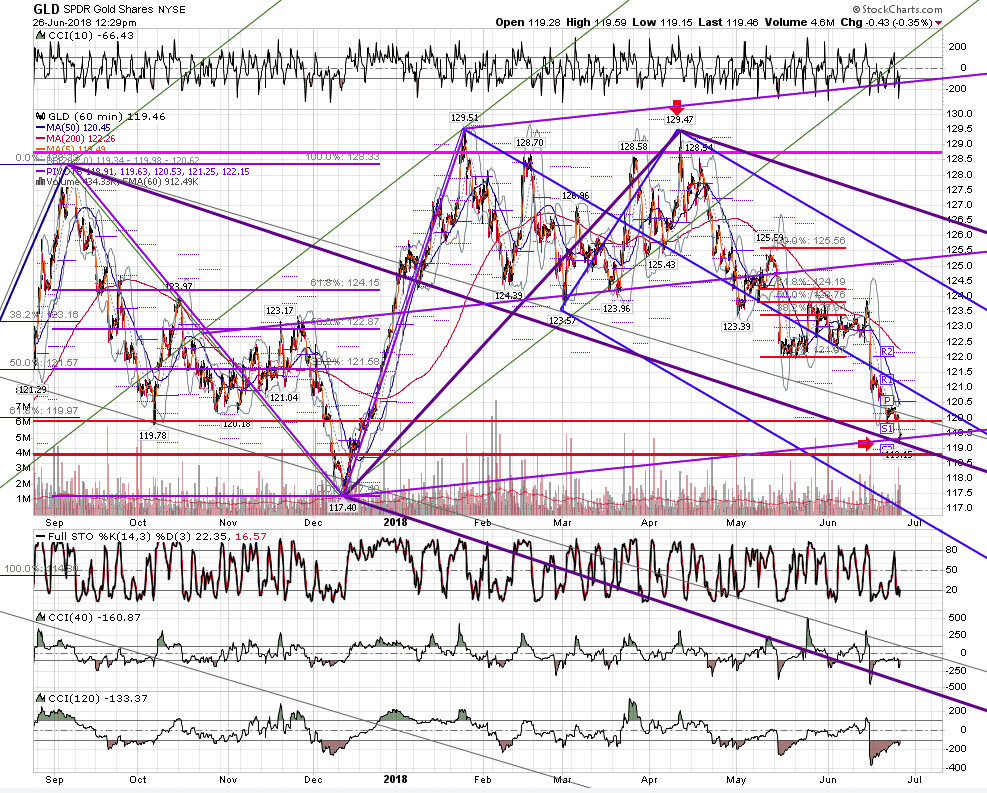Click the 129.51 peak price label
Image resolution: width=987 pixels, height=793 pixels.
(x=464, y=118)
